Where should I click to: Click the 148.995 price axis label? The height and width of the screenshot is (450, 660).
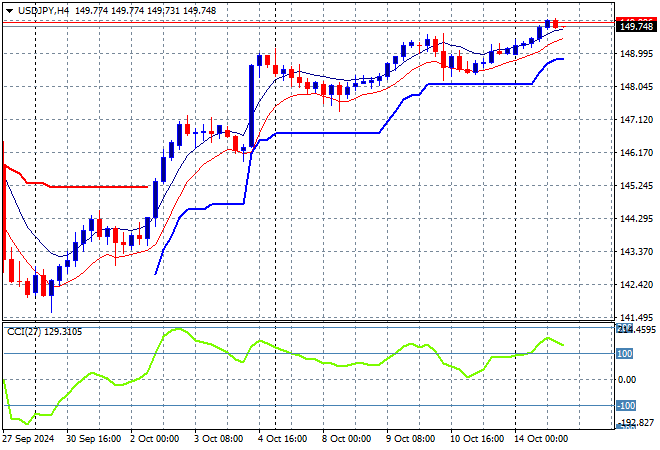click(x=636, y=53)
